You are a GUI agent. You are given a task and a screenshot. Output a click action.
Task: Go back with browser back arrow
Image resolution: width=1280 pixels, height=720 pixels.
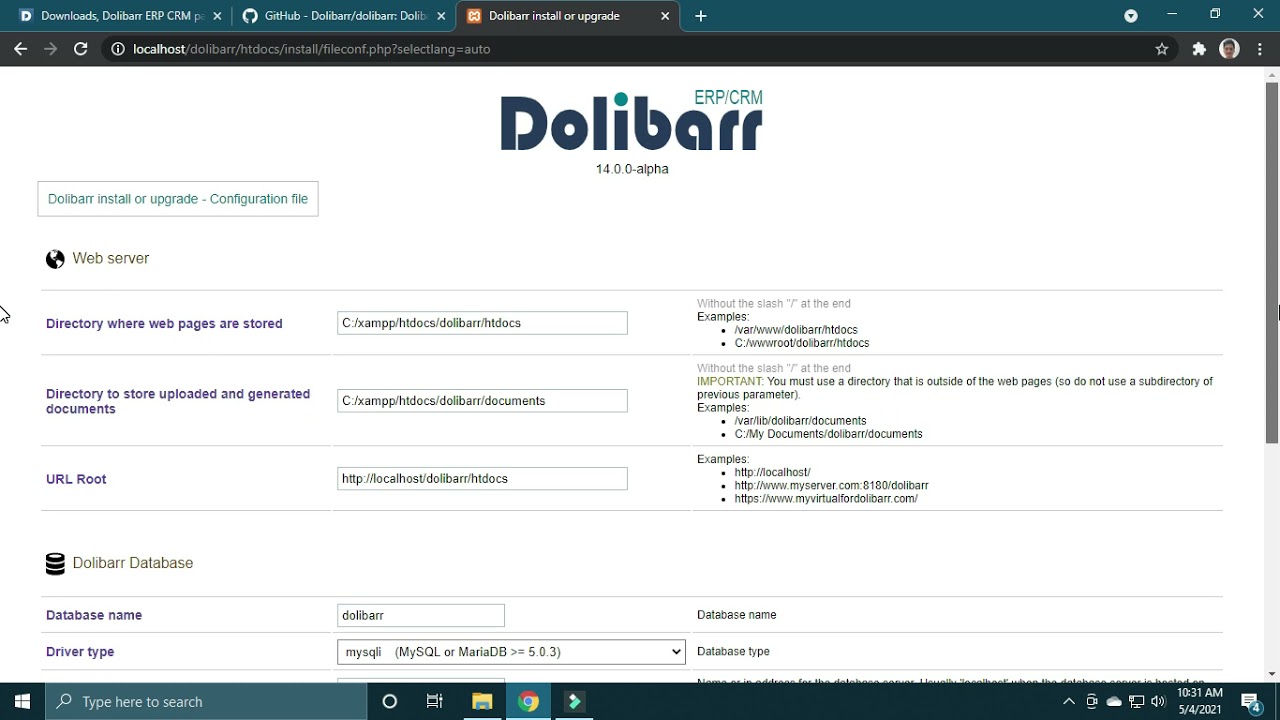(x=21, y=48)
